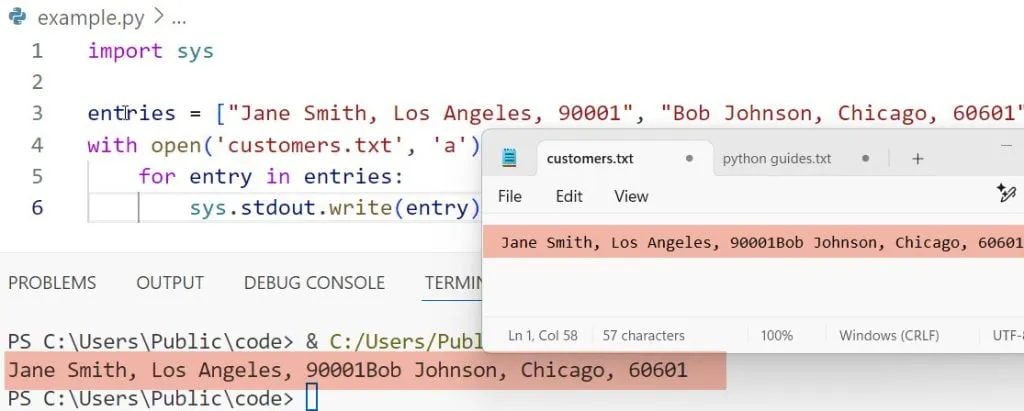Open the View menu in Notepad

631,196
